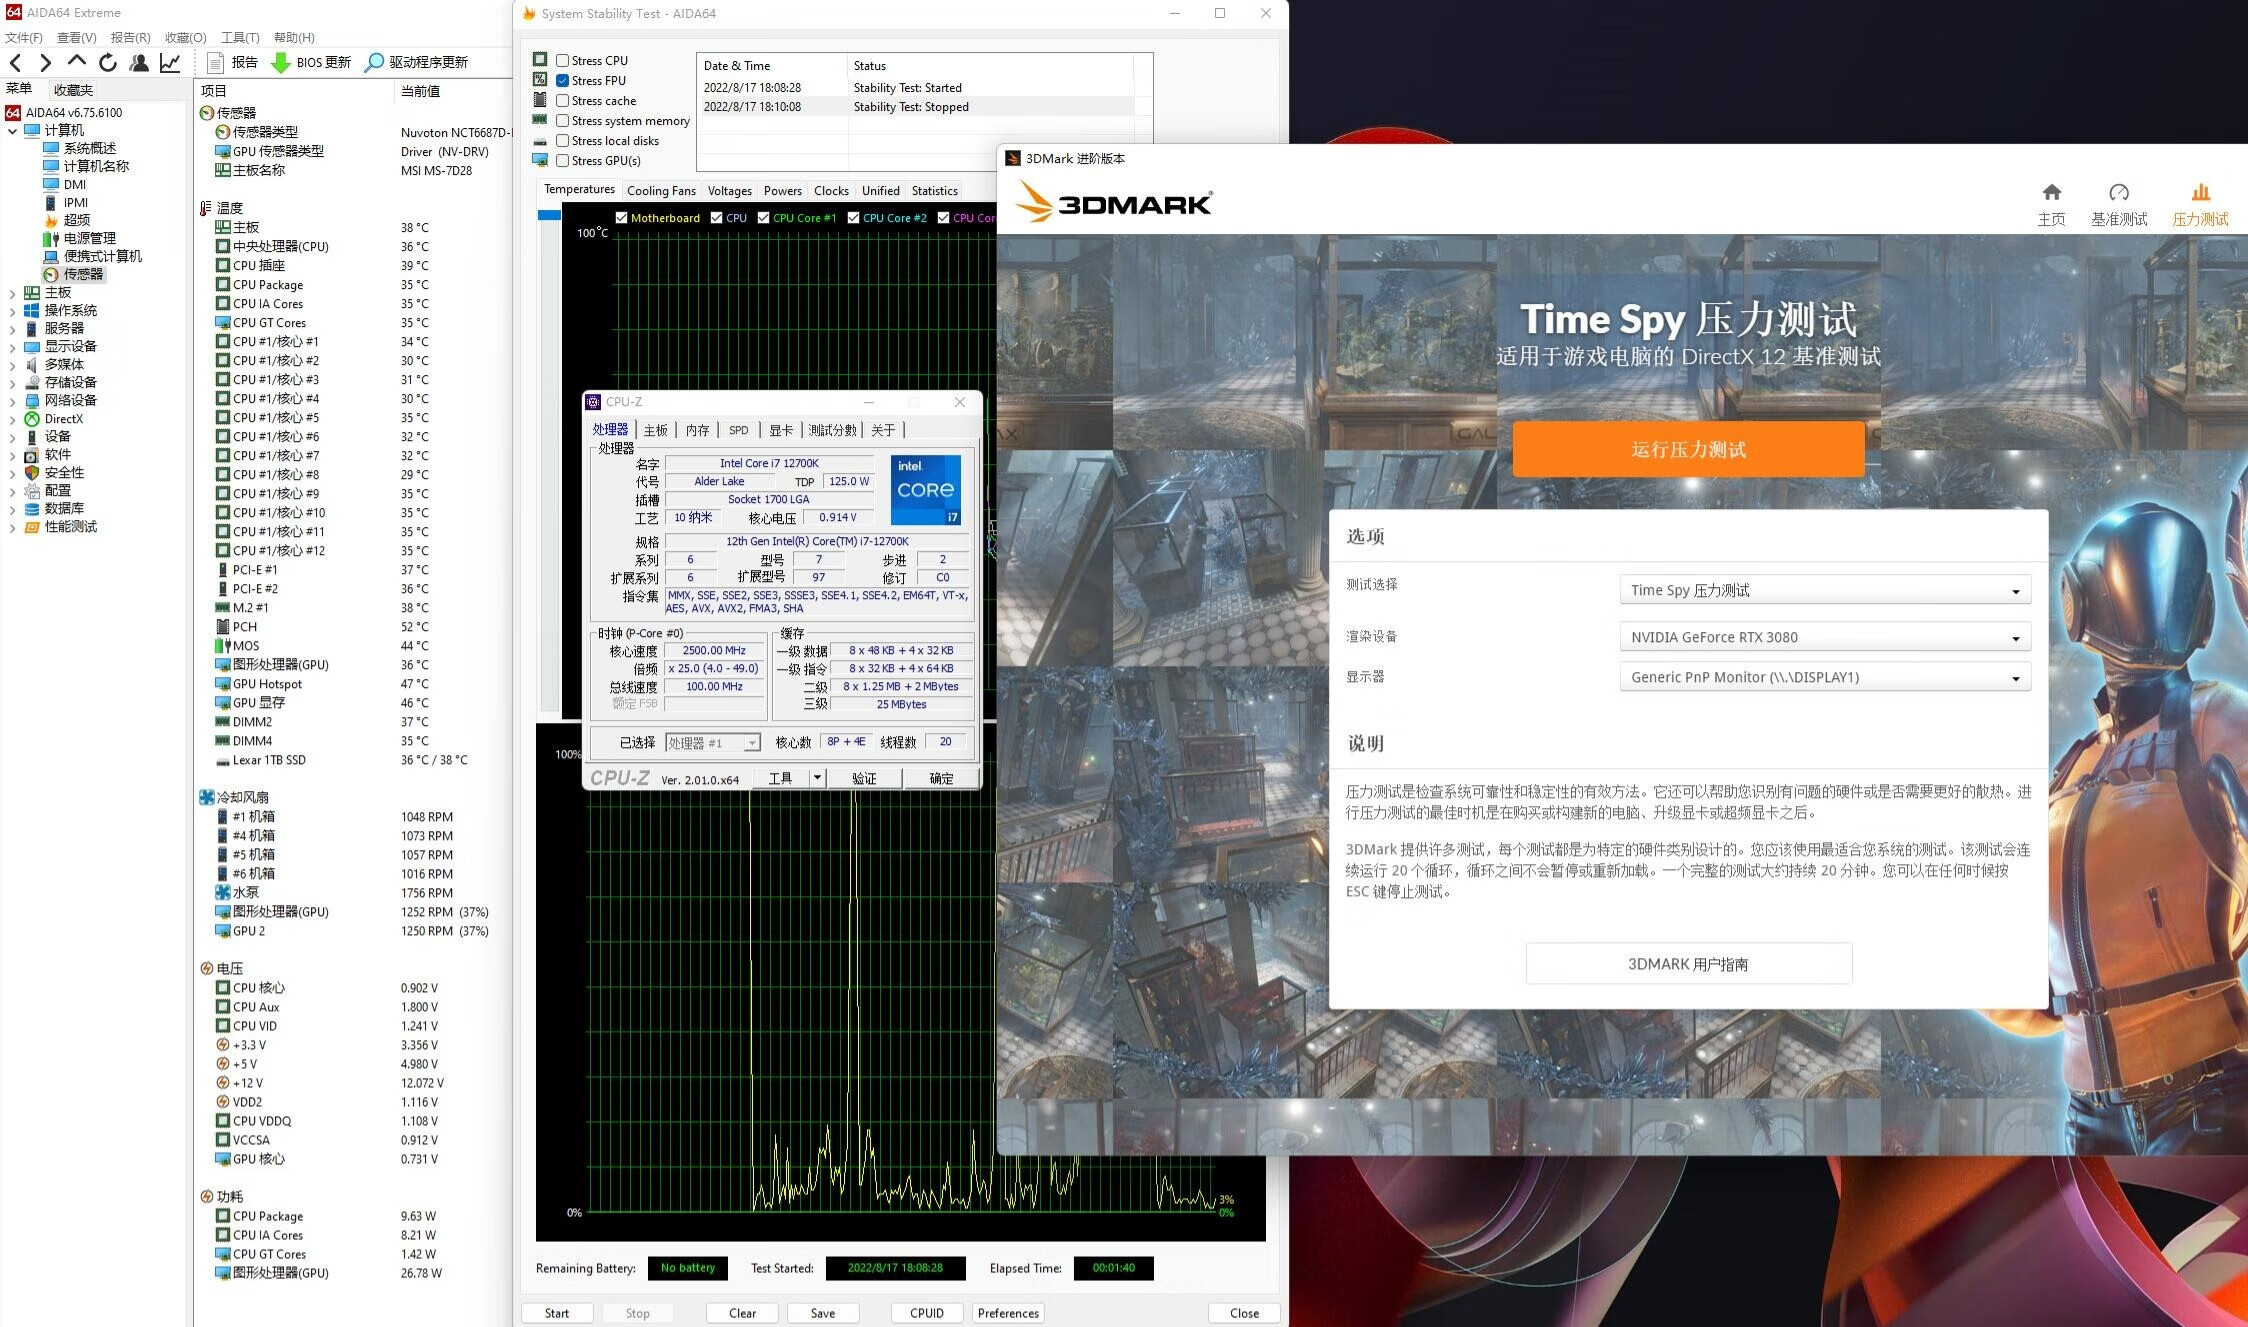Screen dimensions: 2248x1327
Task: Switch to Cooling Fans tab
Action: pyautogui.click(x=661, y=191)
